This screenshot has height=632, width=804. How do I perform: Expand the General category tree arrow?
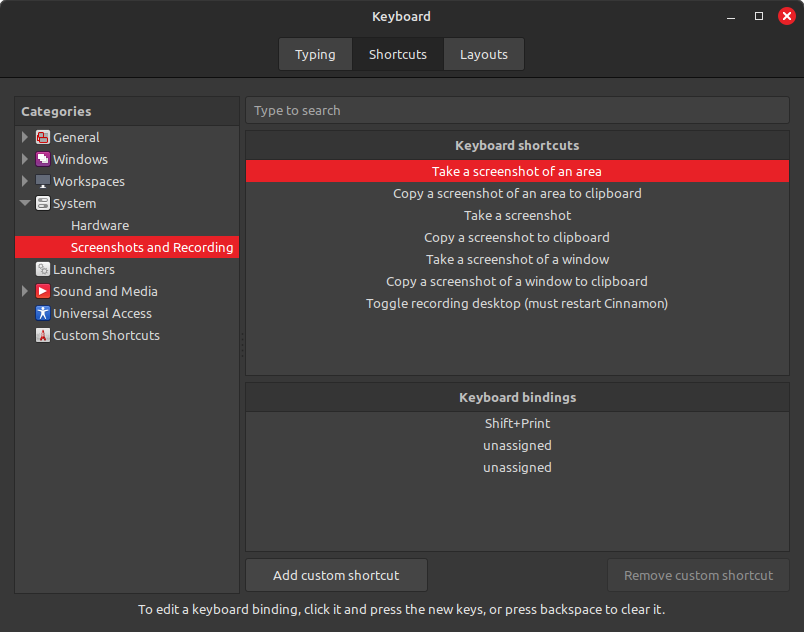point(25,138)
